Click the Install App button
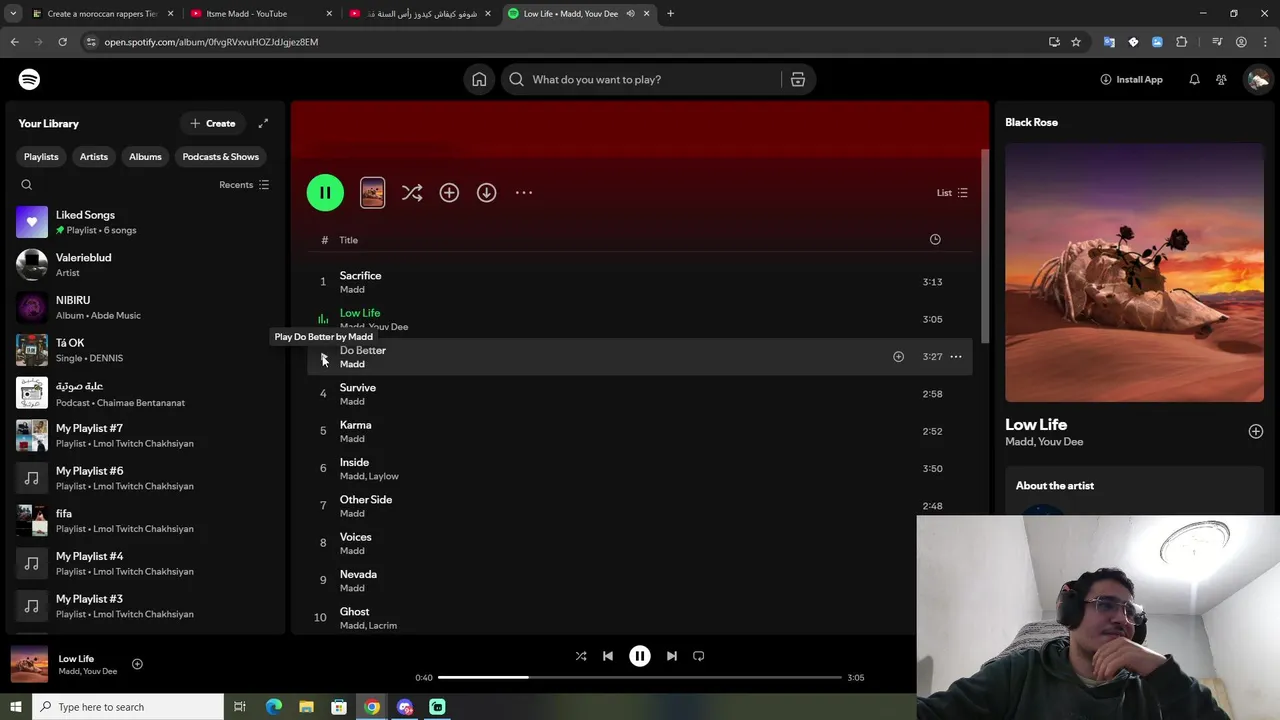 click(x=1131, y=79)
